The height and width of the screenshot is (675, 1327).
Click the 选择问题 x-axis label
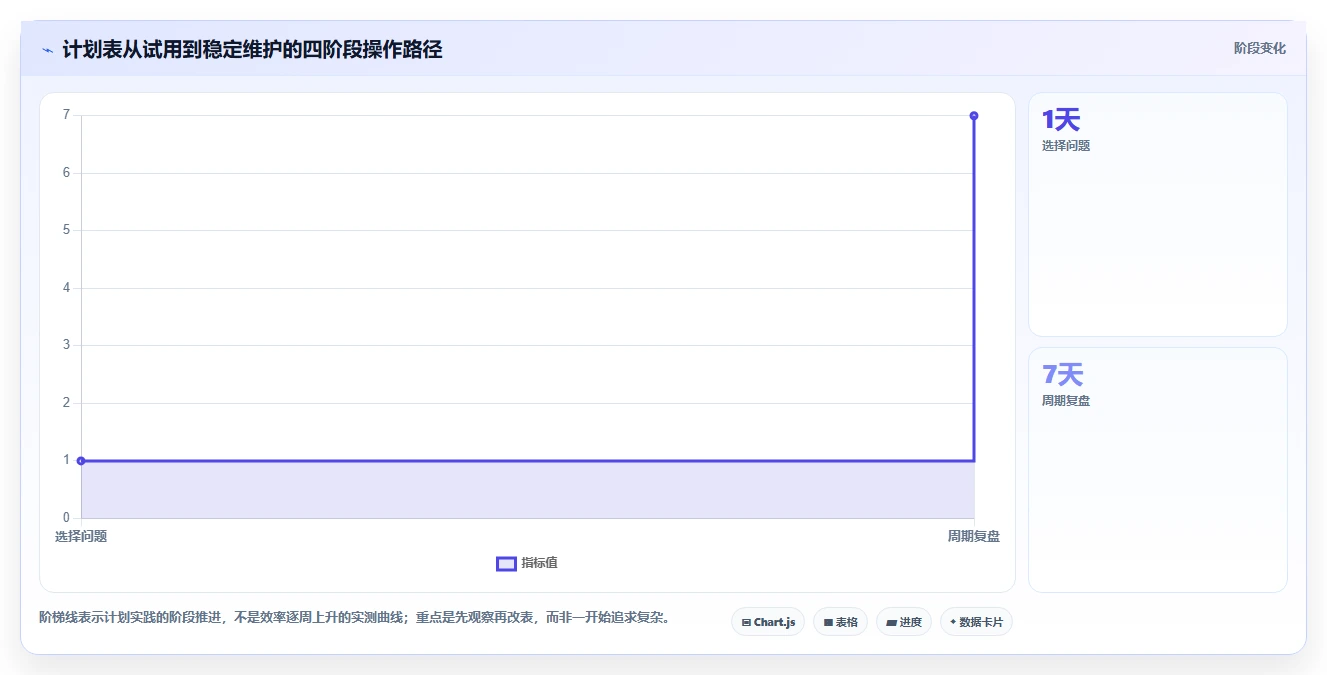pos(81,536)
